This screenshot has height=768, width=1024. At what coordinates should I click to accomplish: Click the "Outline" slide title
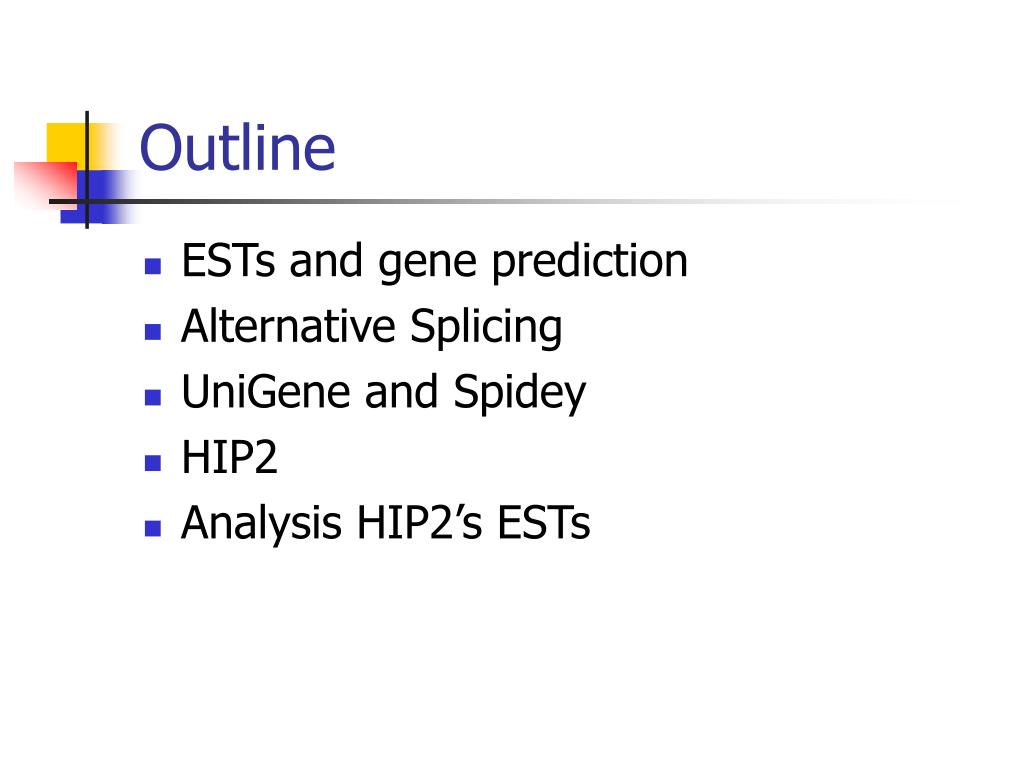(x=238, y=148)
